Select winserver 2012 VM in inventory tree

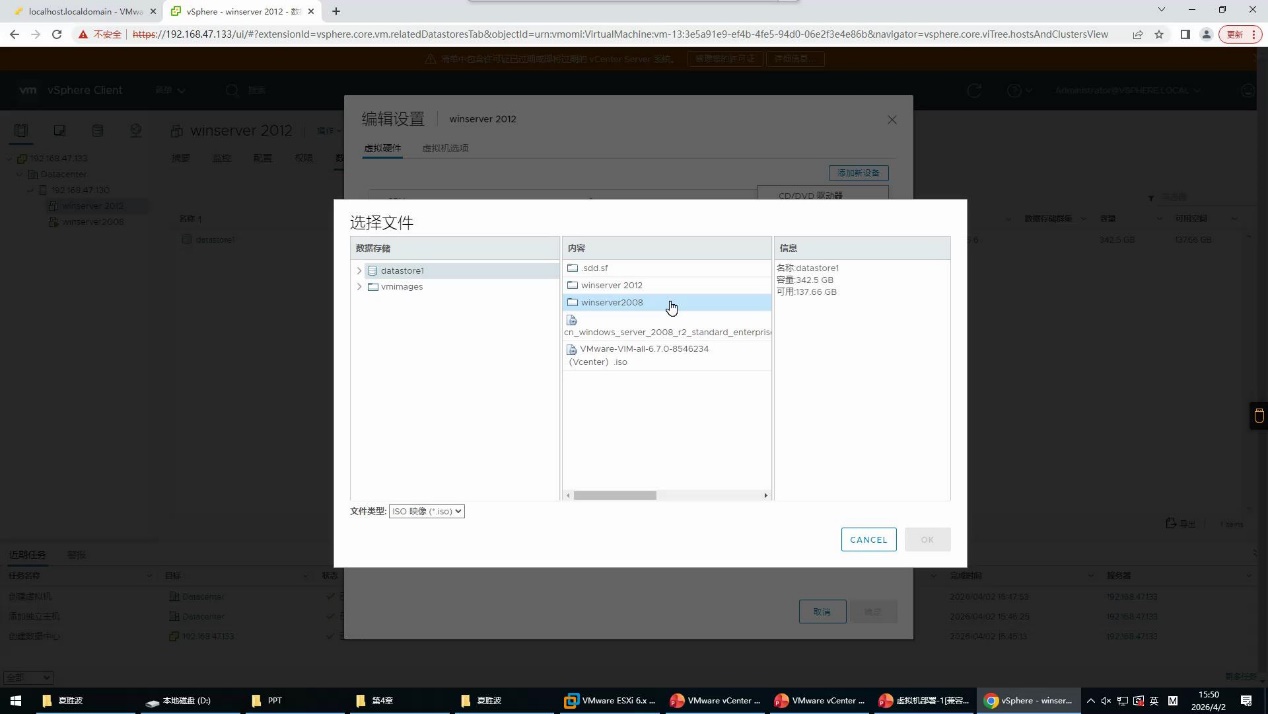coord(92,206)
